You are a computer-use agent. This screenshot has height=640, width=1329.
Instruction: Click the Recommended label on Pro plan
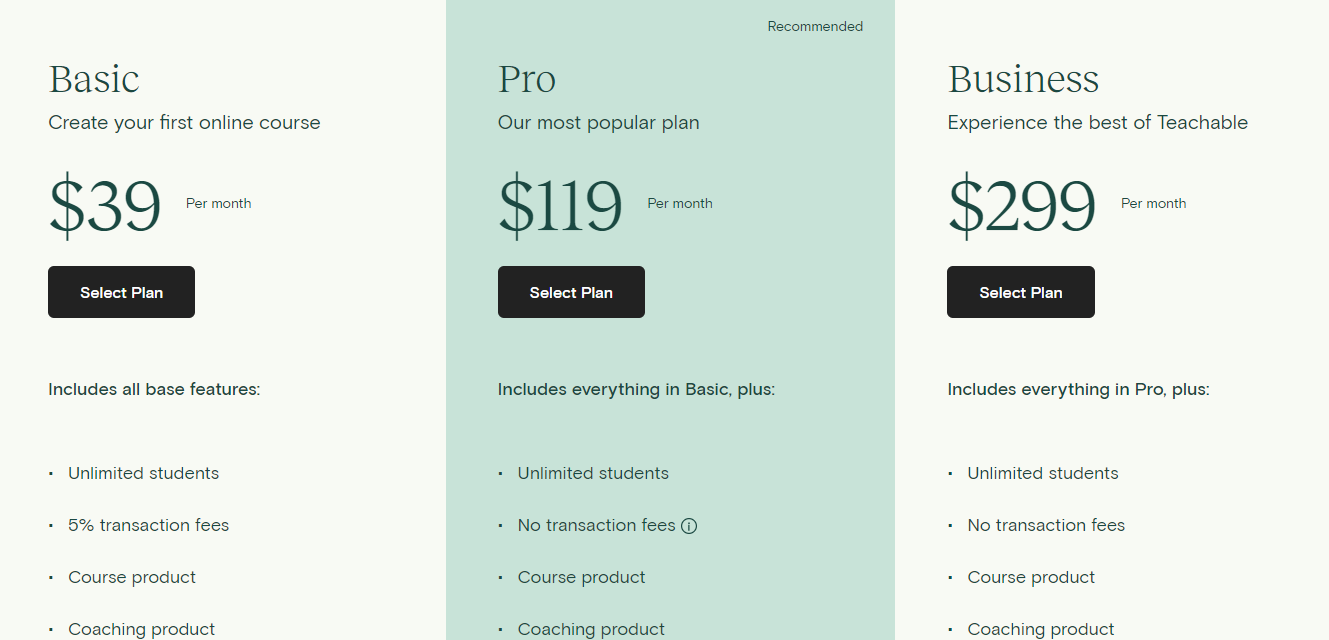(x=815, y=26)
